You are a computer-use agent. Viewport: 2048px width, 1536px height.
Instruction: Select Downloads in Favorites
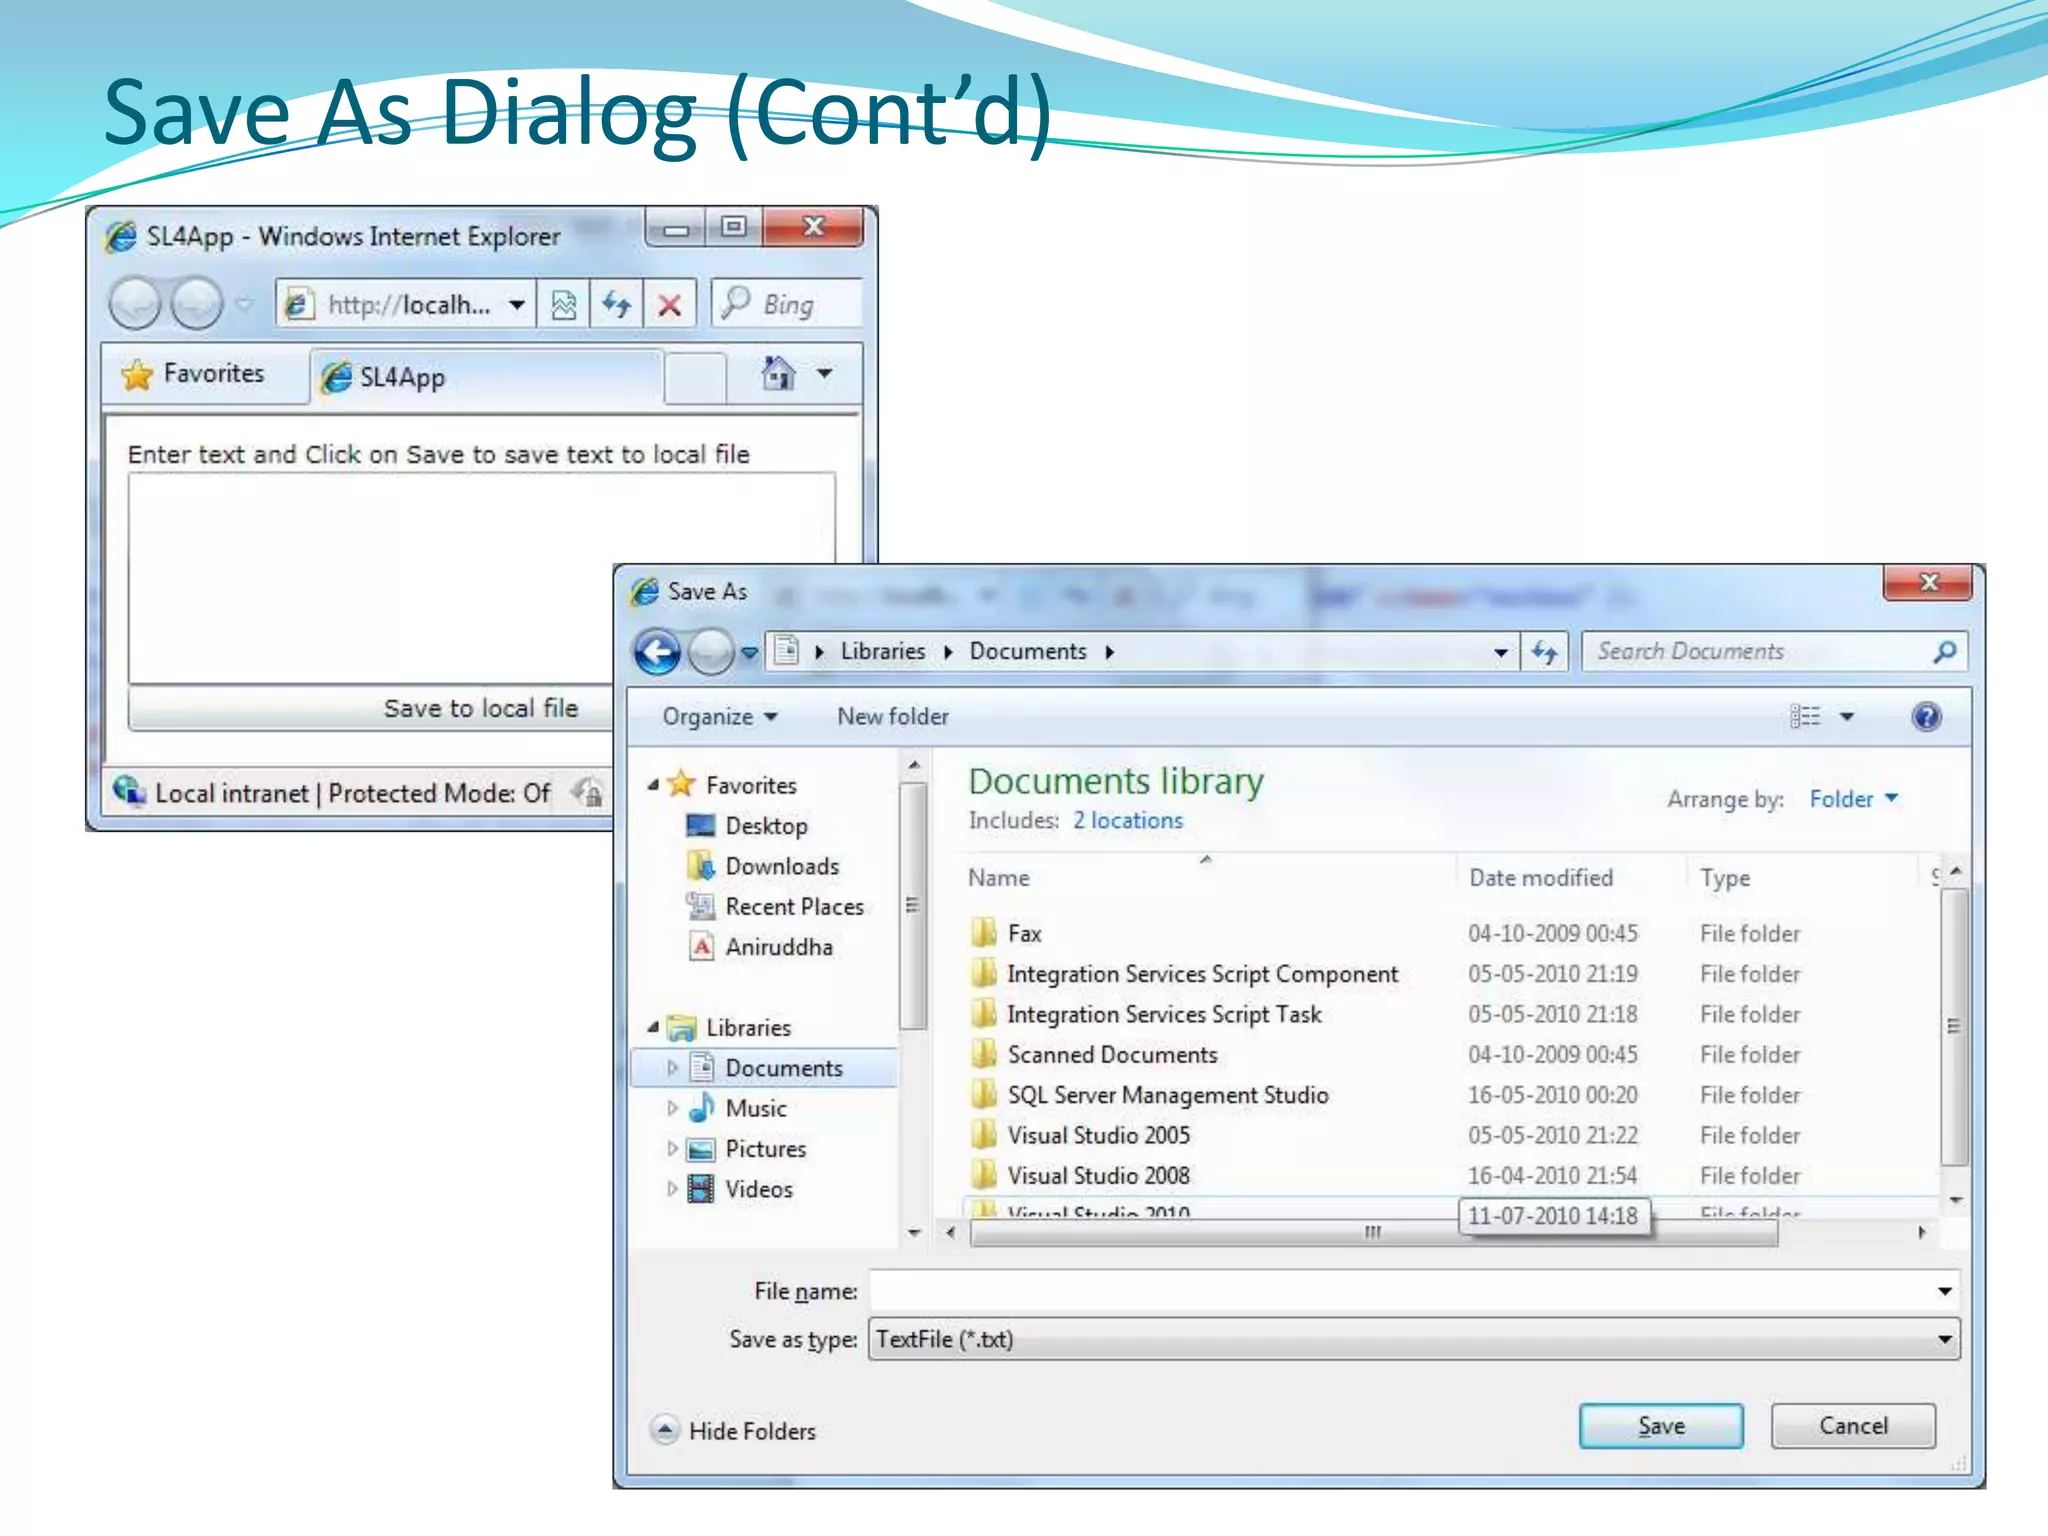click(x=782, y=866)
